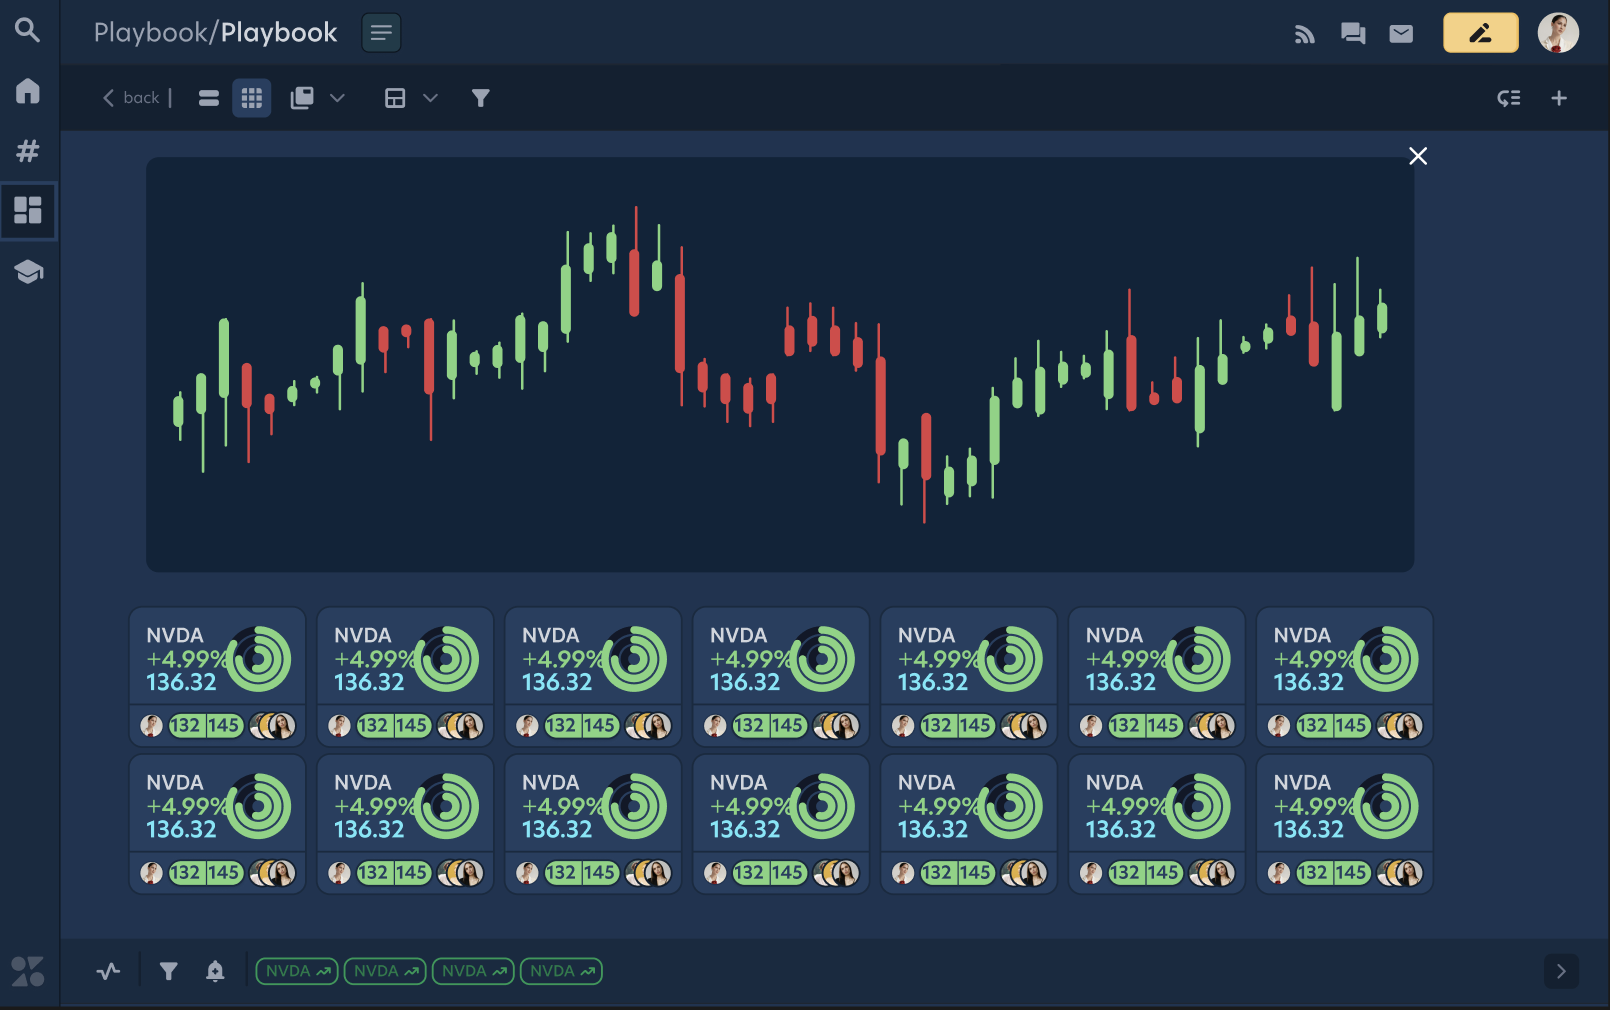Close the candlestick chart panel
The image size is (1610, 1010).
(x=1418, y=156)
